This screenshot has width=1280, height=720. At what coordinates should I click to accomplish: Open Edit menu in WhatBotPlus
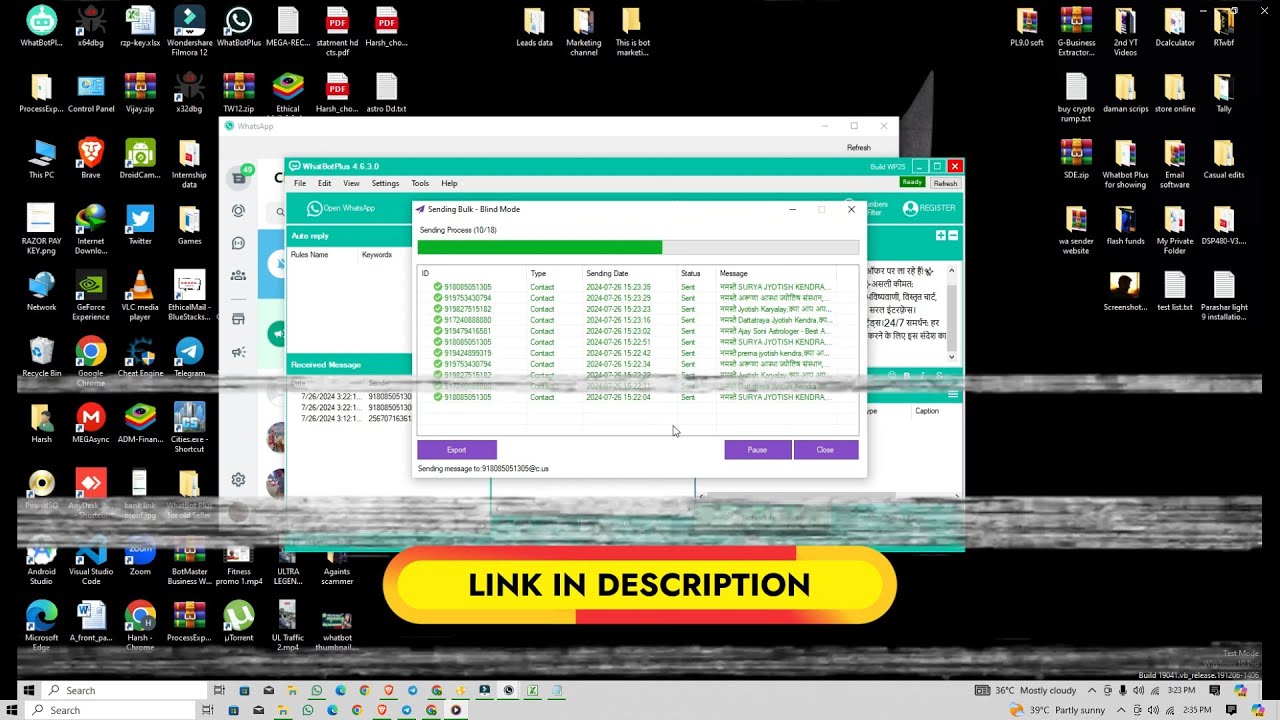(325, 183)
